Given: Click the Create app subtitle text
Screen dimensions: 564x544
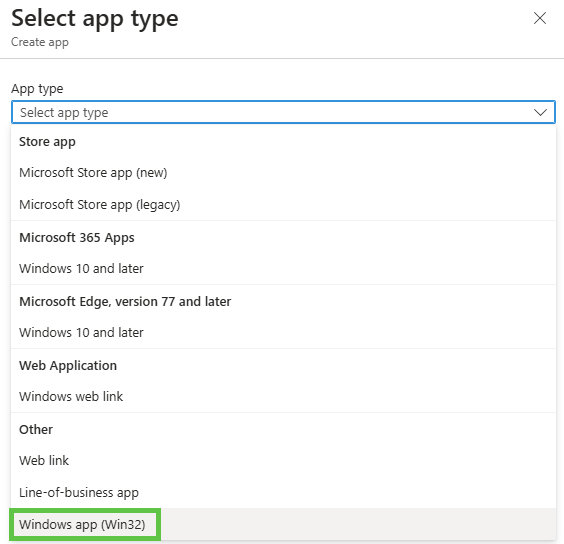Looking at the screenshot, I should [x=40, y=42].
